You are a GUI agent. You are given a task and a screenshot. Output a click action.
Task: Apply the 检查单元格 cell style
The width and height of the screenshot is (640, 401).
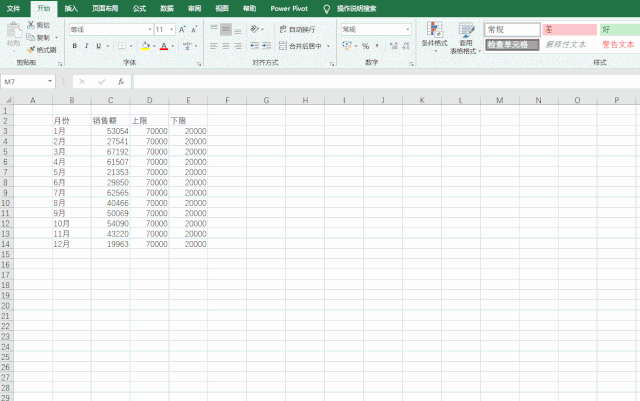512,45
